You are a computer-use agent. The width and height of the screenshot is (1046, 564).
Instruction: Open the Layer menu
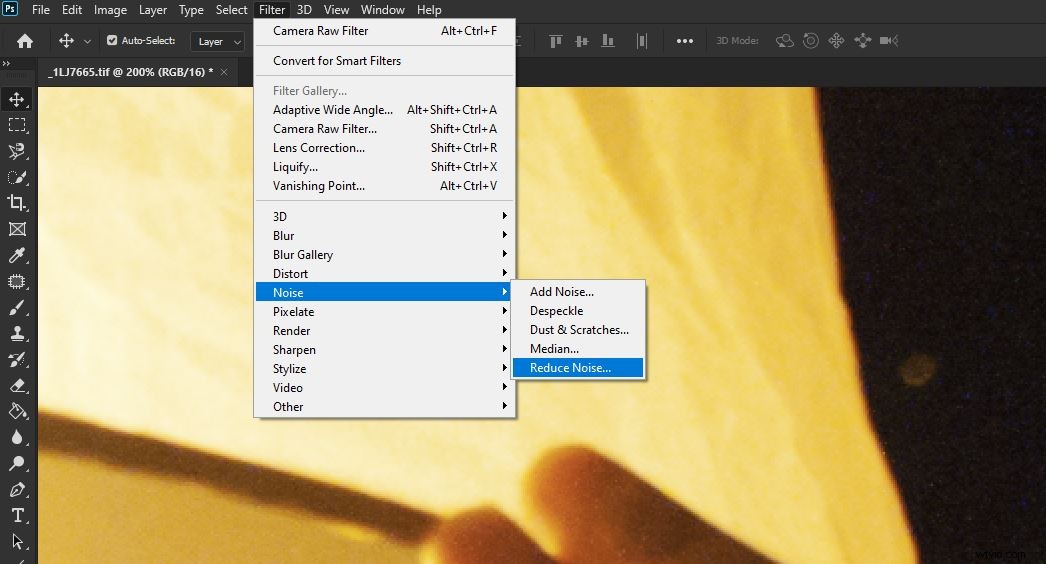pyautogui.click(x=153, y=10)
